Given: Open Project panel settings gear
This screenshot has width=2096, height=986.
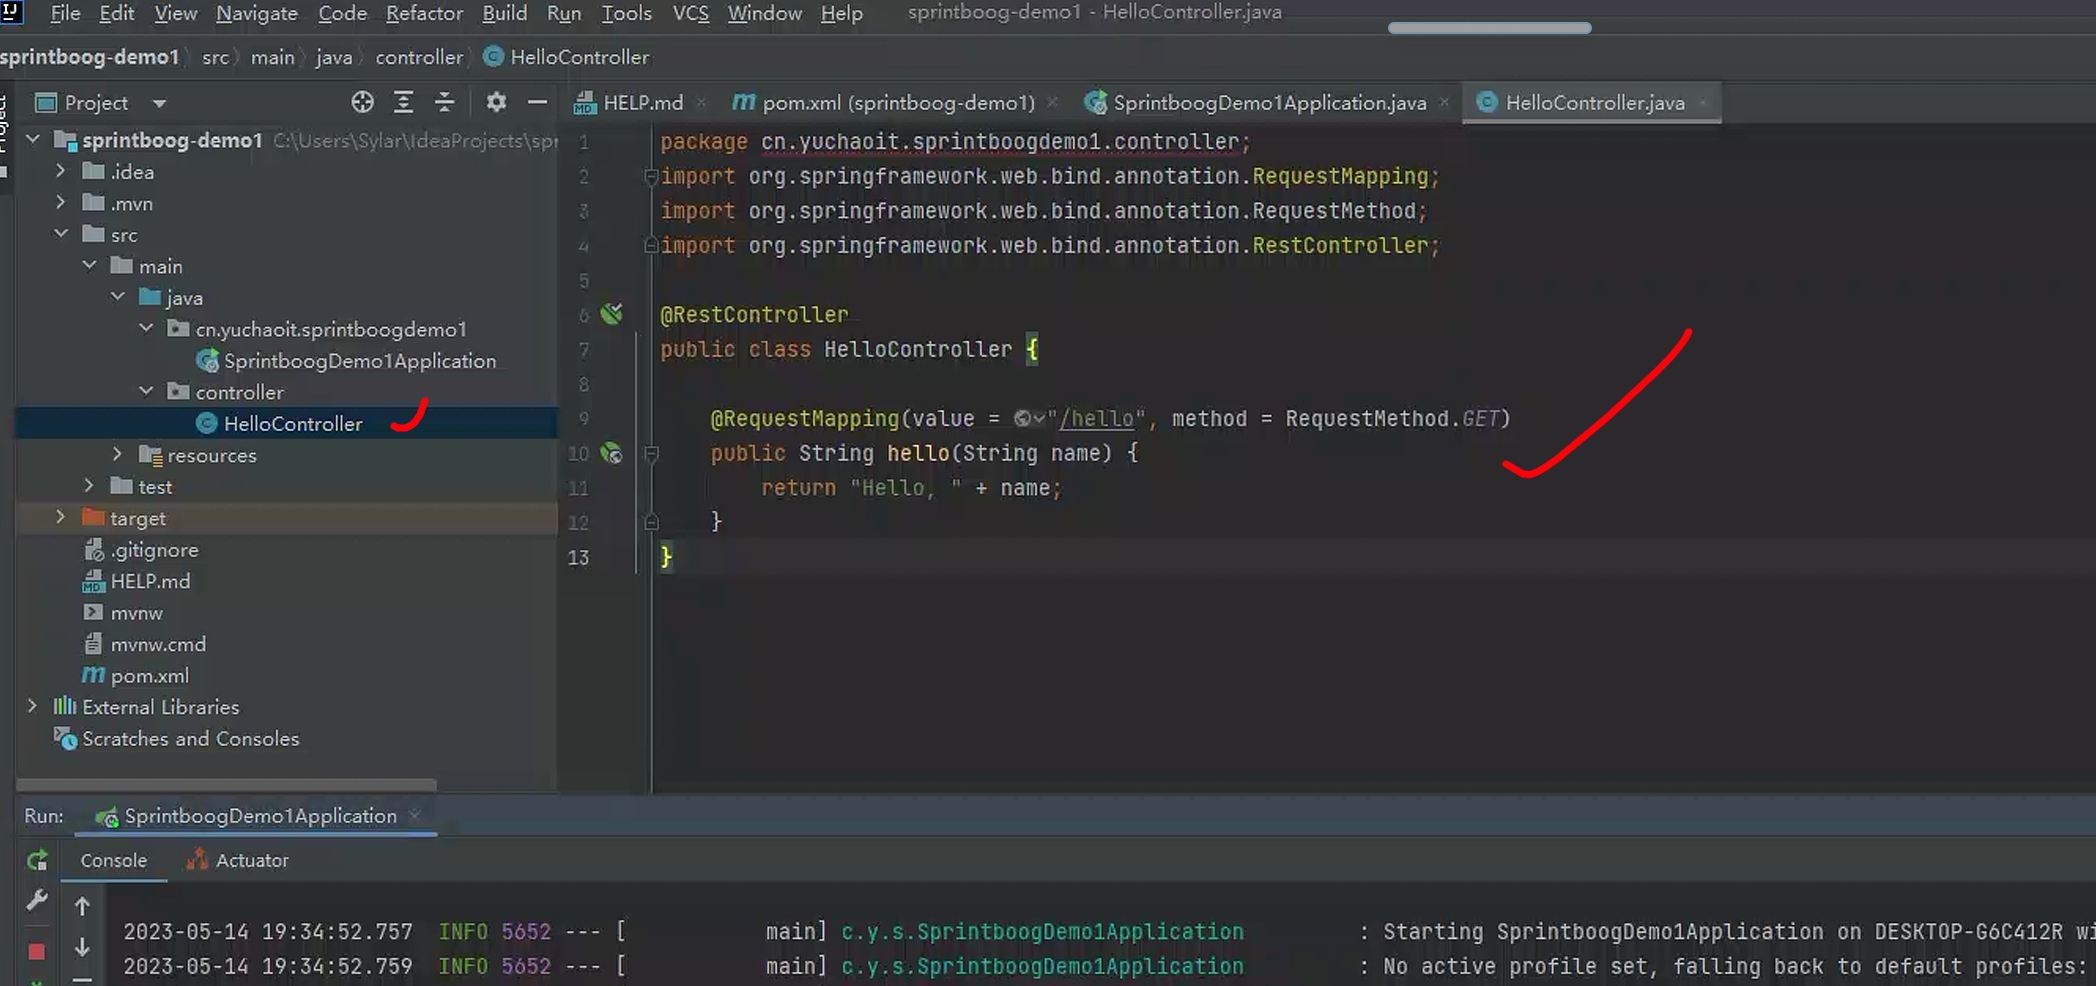Looking at the screenshot, I should [x=496, y=102].
